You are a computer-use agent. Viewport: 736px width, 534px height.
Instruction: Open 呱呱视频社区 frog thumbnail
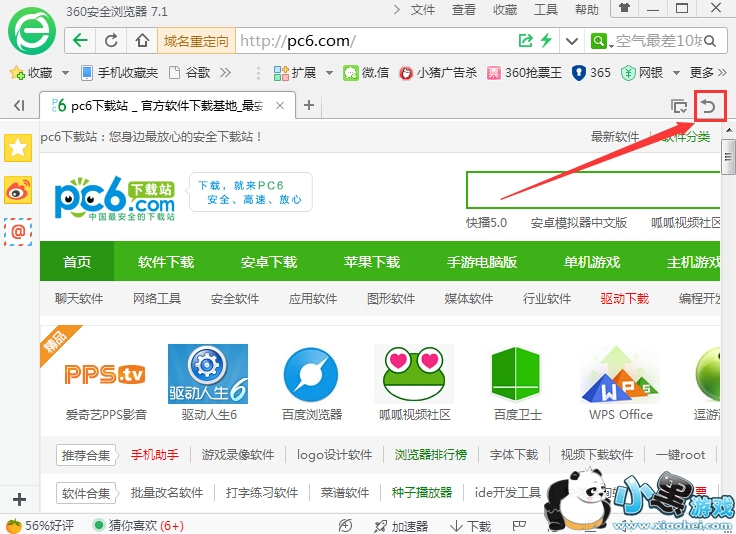414,374
